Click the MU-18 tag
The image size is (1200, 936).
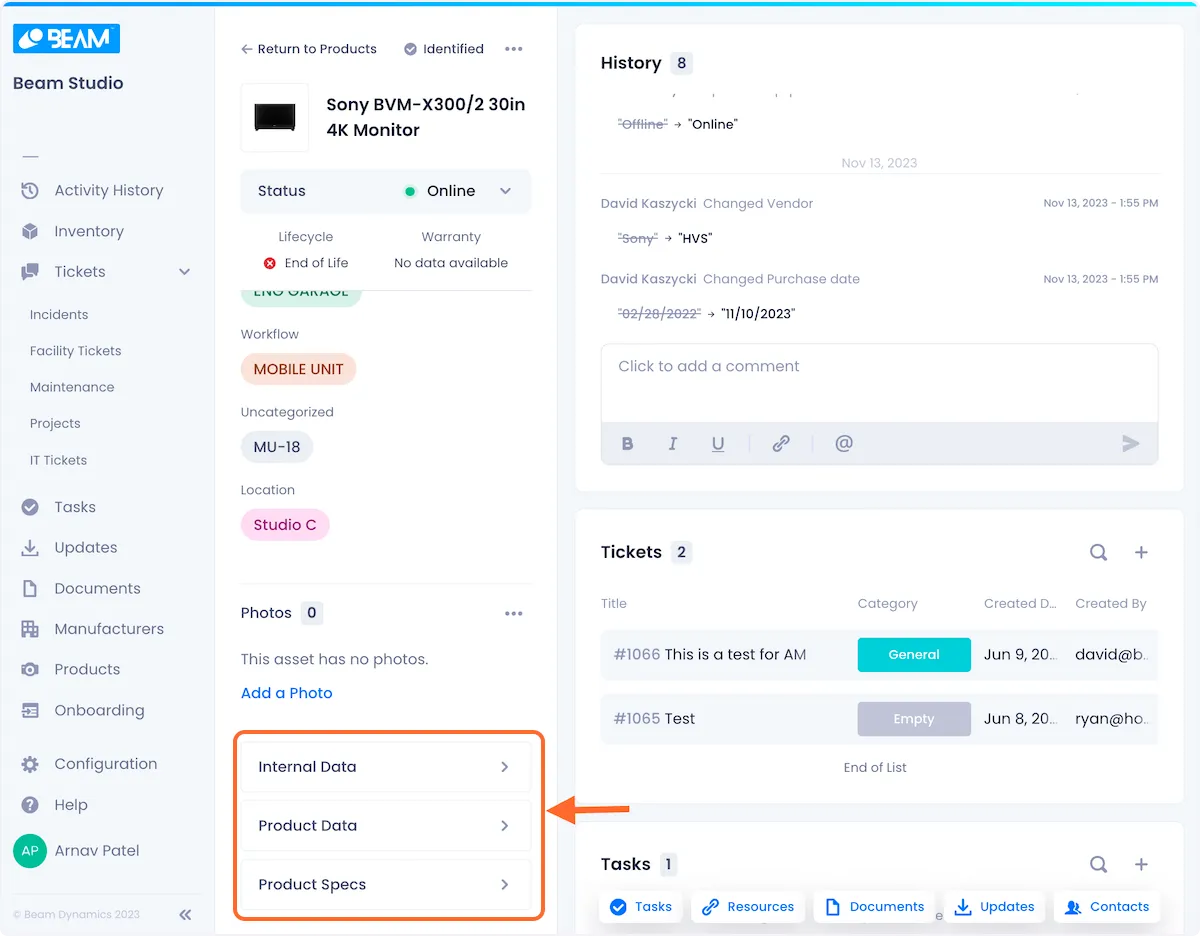tap(277, 447)
